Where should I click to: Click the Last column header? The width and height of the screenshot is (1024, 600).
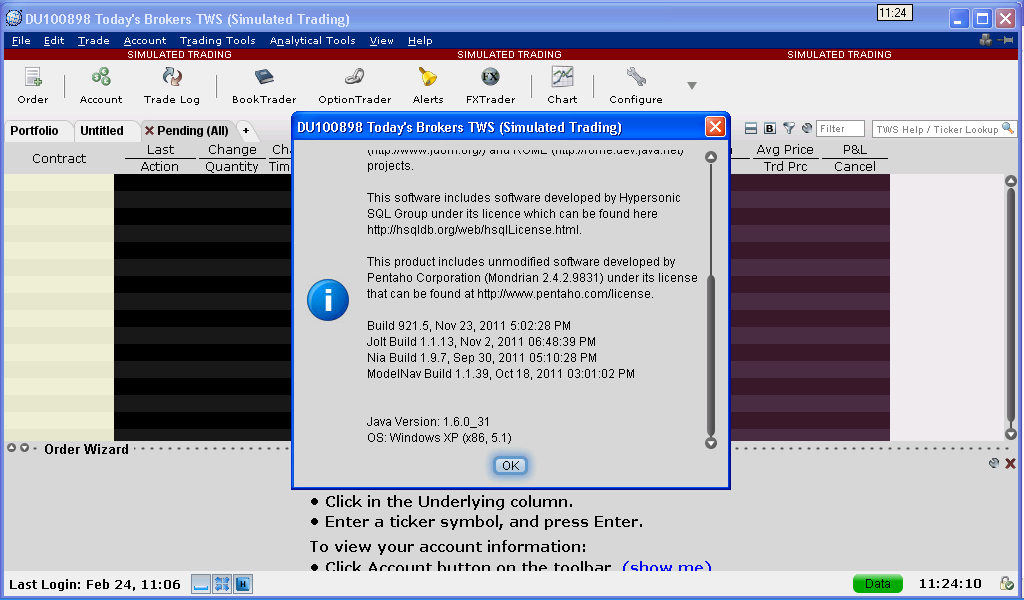[160, 150]
